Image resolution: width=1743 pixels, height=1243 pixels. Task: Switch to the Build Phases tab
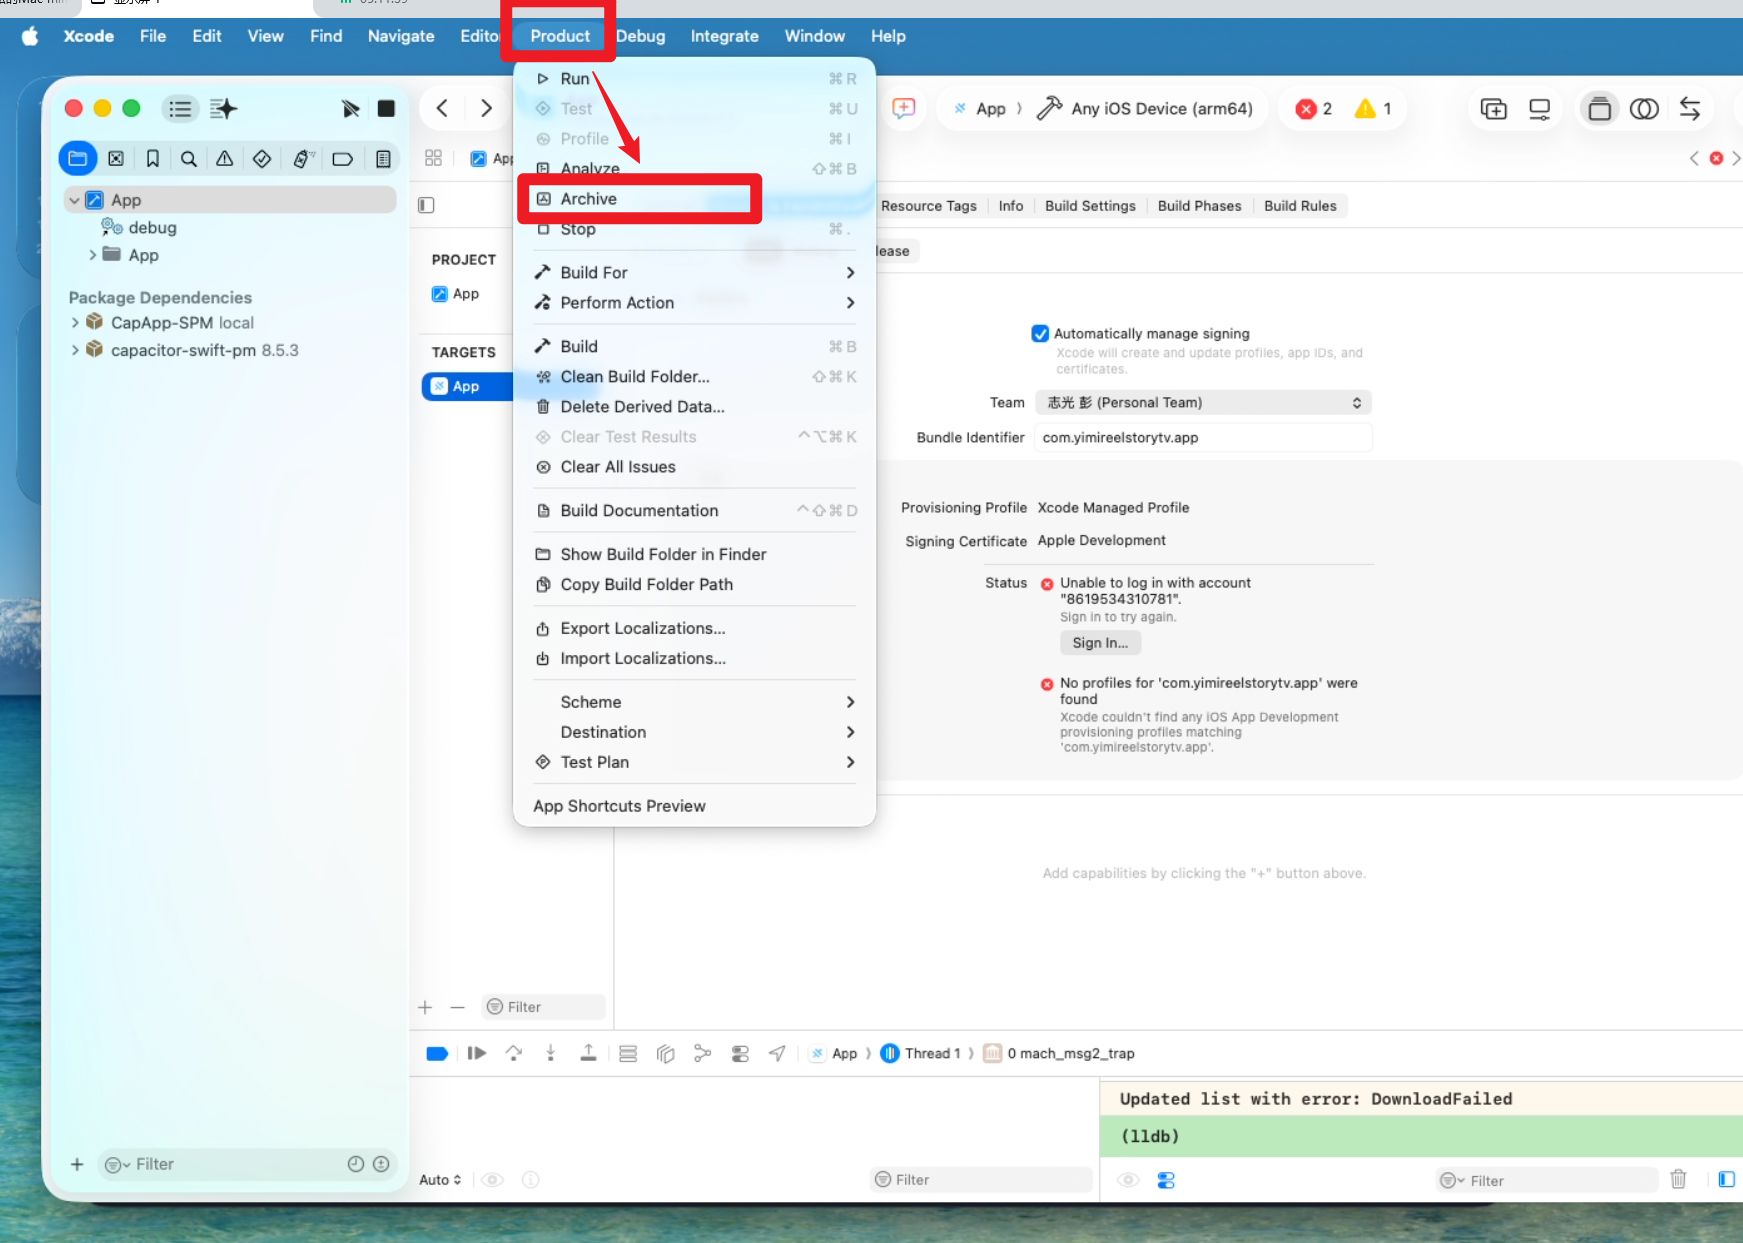pos(1199,206)
